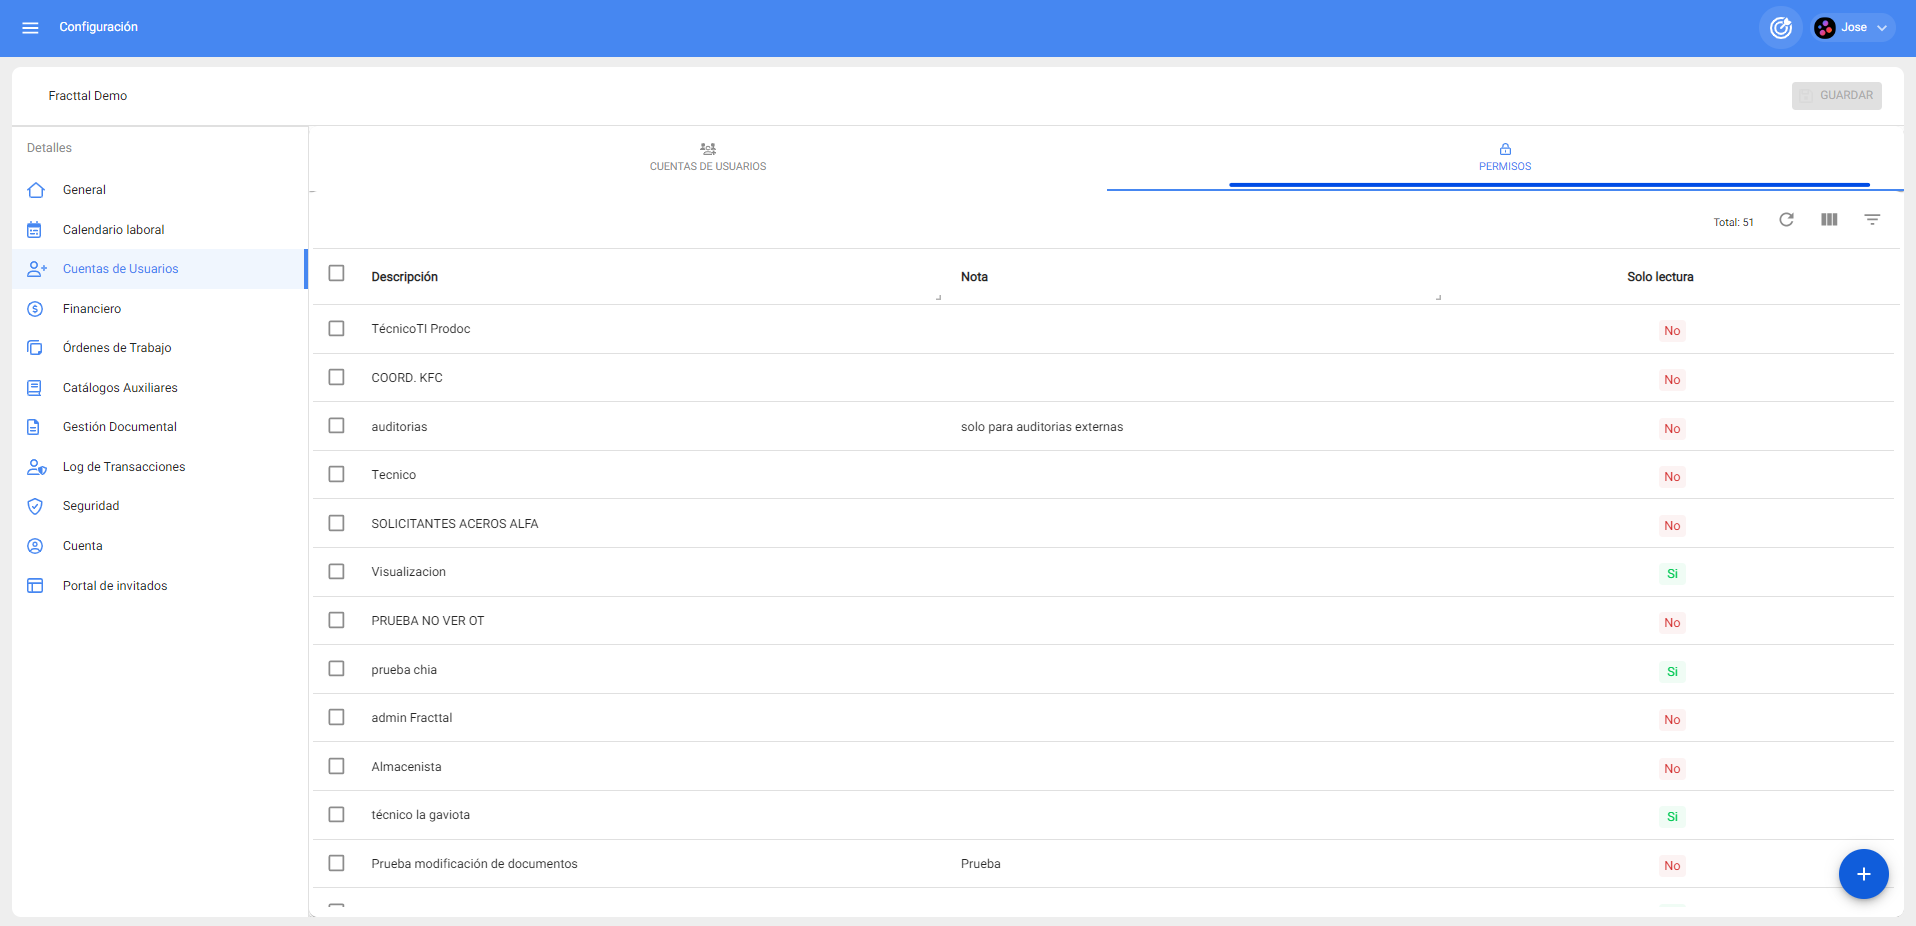The image size is (1916, 926).
Task: Open Órdenes de Trabajo settings
Action: click(117, 348)
